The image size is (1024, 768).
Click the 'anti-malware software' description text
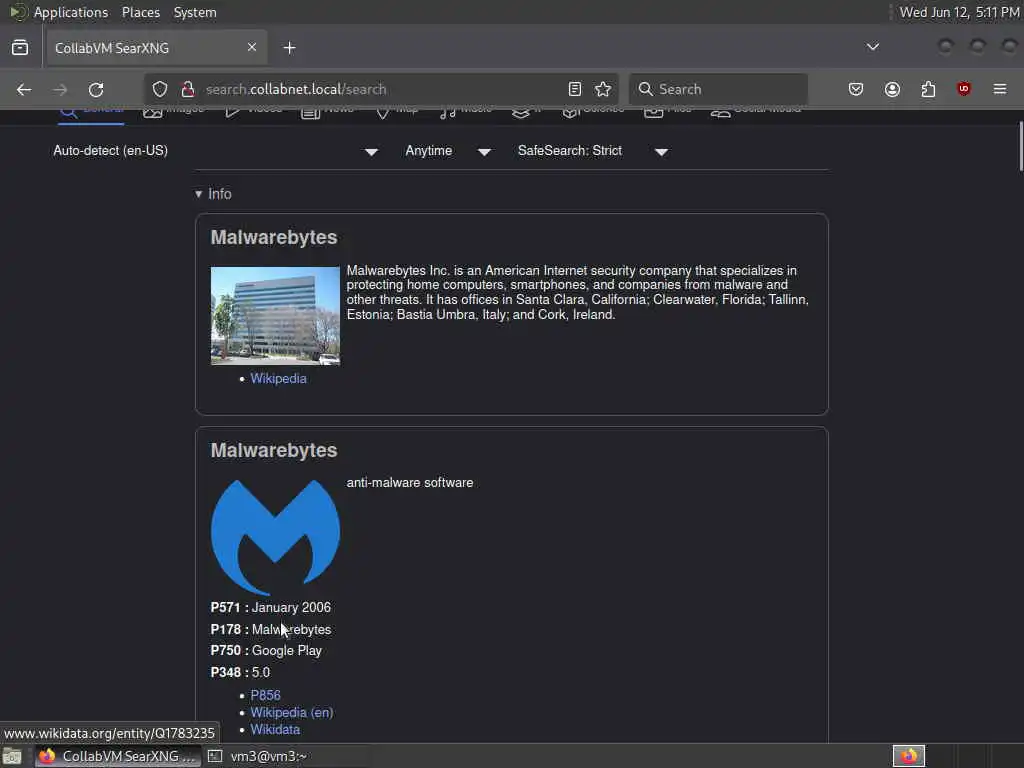[x=409, y=483]
